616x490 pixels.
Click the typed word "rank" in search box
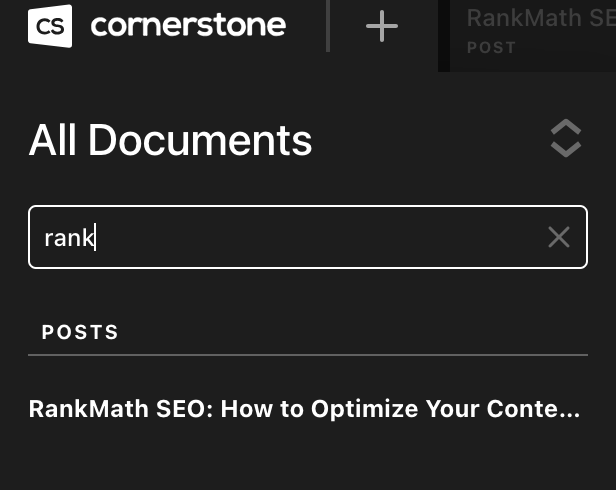[68, 238]
